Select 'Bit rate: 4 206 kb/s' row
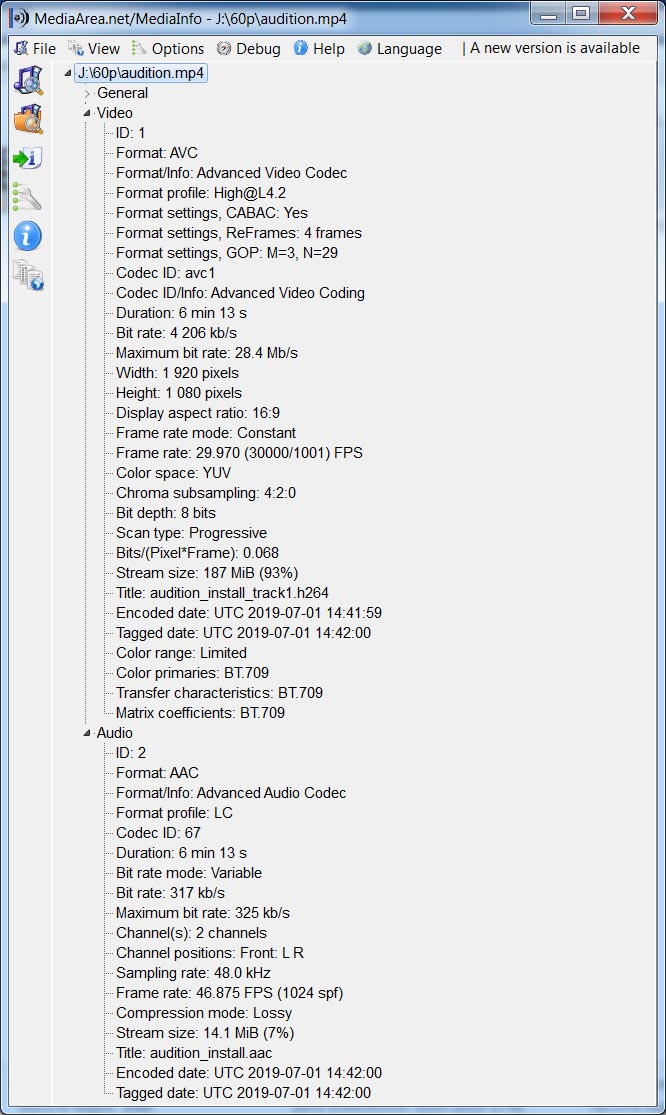Image resolution: width=666 pixels, height=1115 pixels. point(176,333)
